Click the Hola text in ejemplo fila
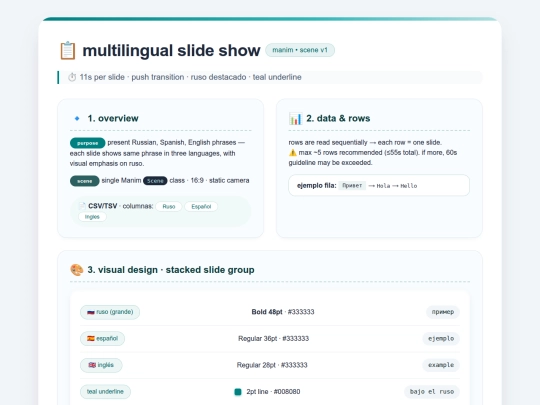 pos(383,186)
